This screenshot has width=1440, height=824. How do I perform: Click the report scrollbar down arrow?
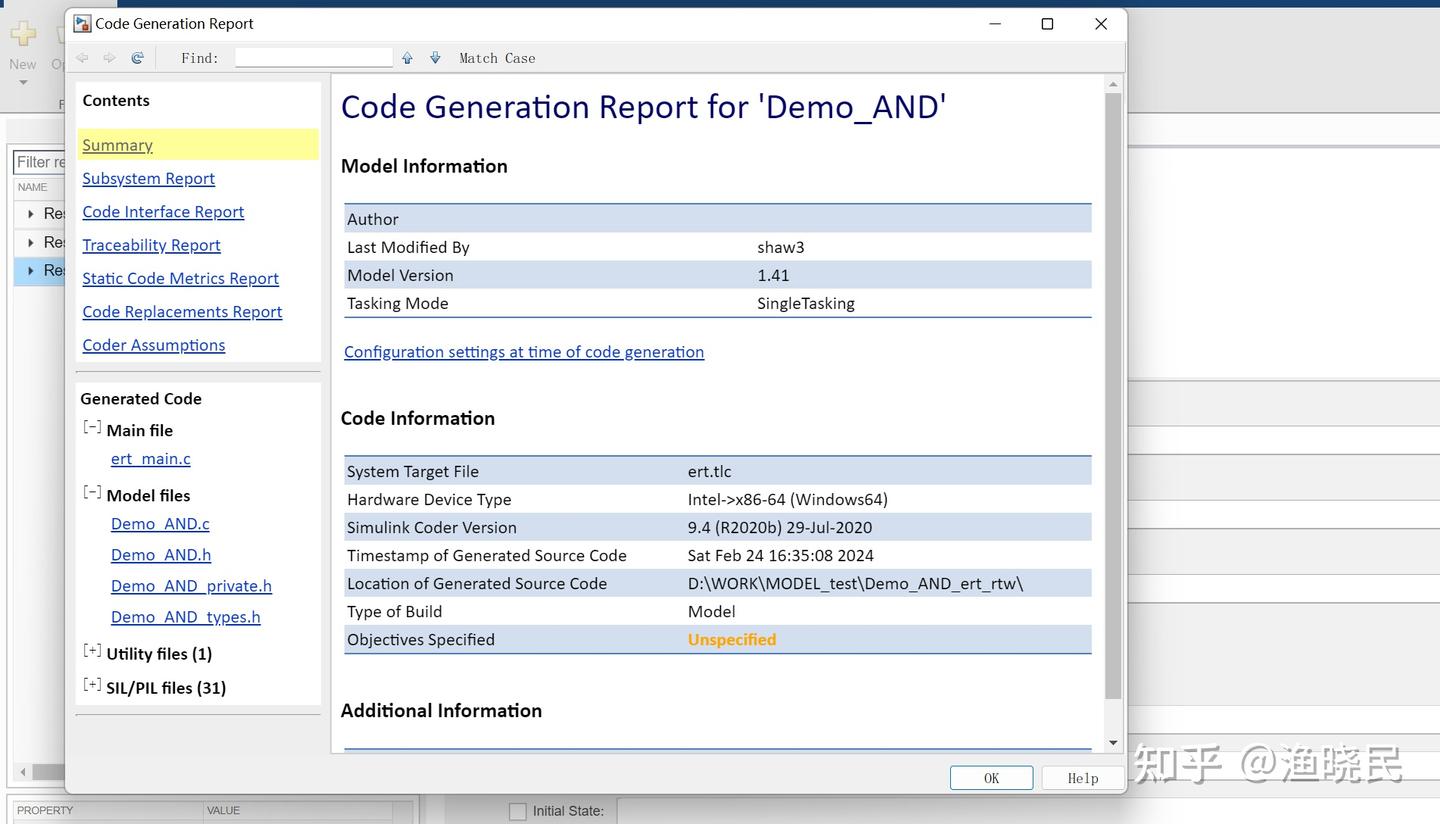[1113, 743]
